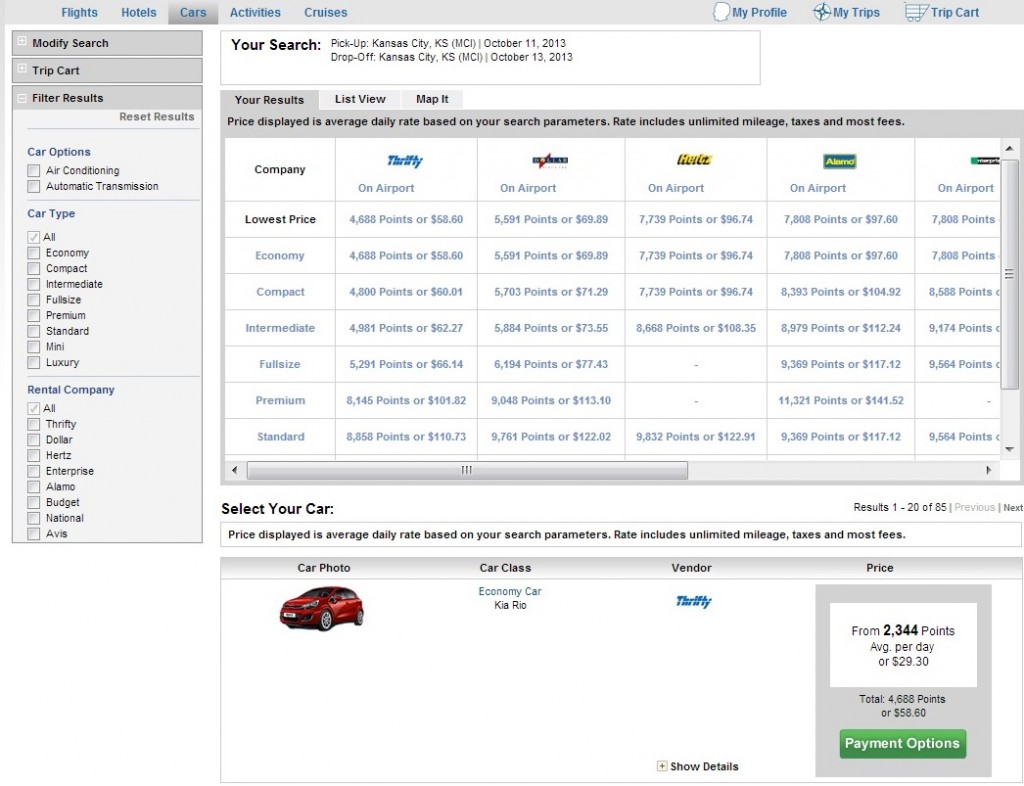Select Hertz Intermediate 8,668 Points price

pyautogui.click(x=696, y=328)
